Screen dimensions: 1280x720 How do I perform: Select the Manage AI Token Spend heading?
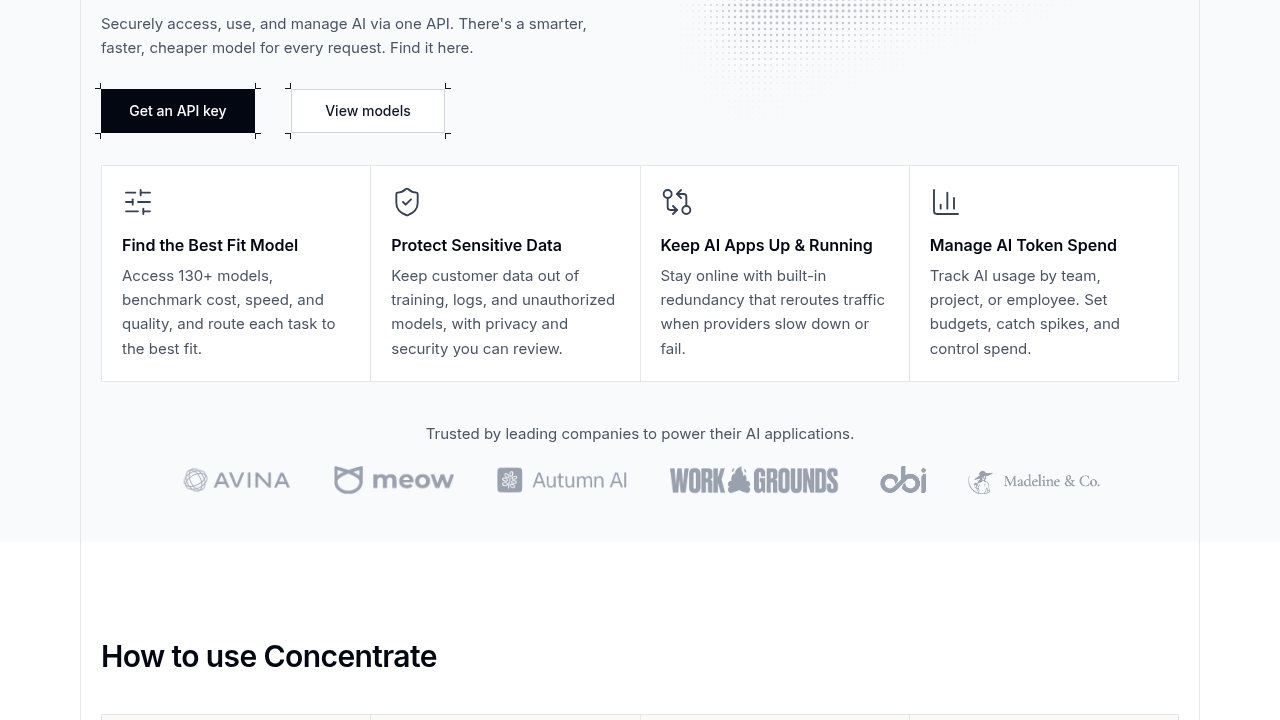[1023, 245]
